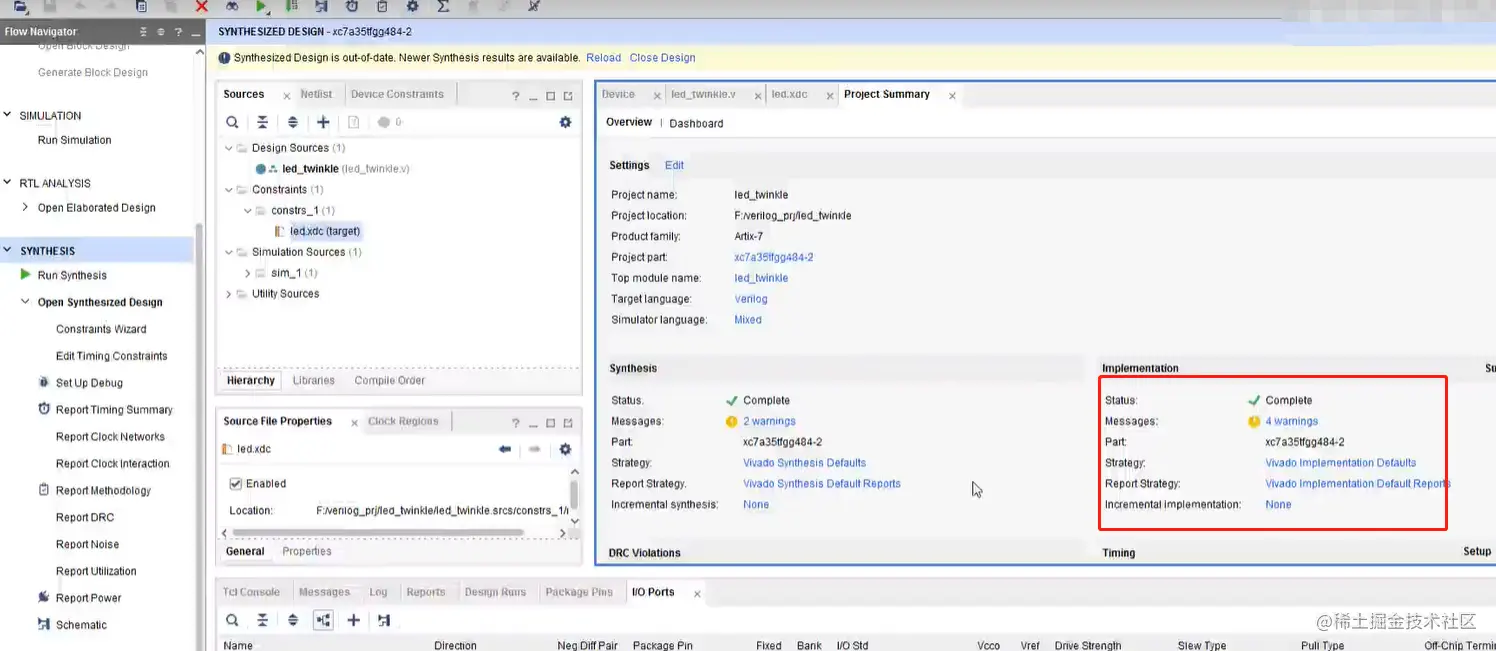1496x651 pixels.
Task: Expand the sim_1 tree node
Action: (x=248, y=273)
